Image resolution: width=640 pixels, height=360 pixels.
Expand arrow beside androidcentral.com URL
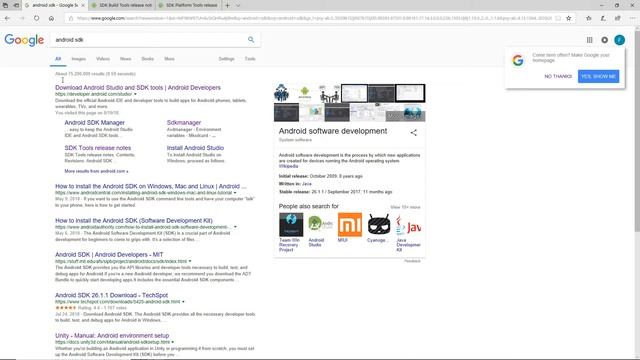tap(235, 193)
